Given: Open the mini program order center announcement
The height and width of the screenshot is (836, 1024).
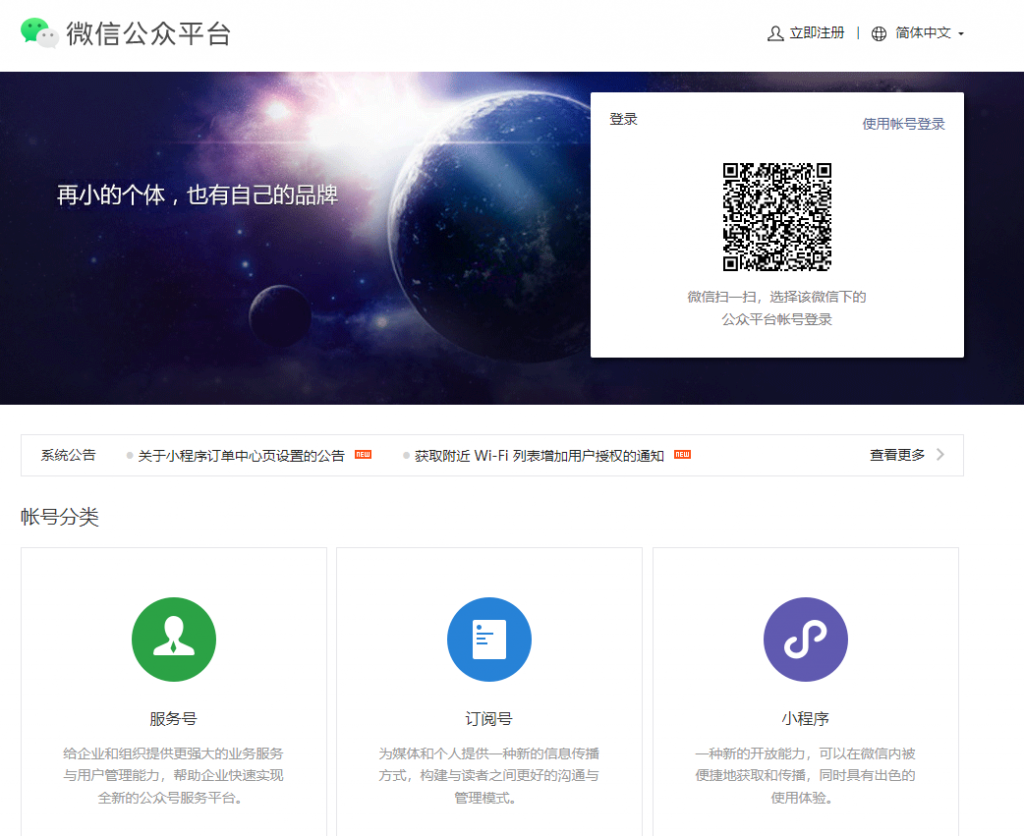Looking at the screenshot, I should coord(245,455).
